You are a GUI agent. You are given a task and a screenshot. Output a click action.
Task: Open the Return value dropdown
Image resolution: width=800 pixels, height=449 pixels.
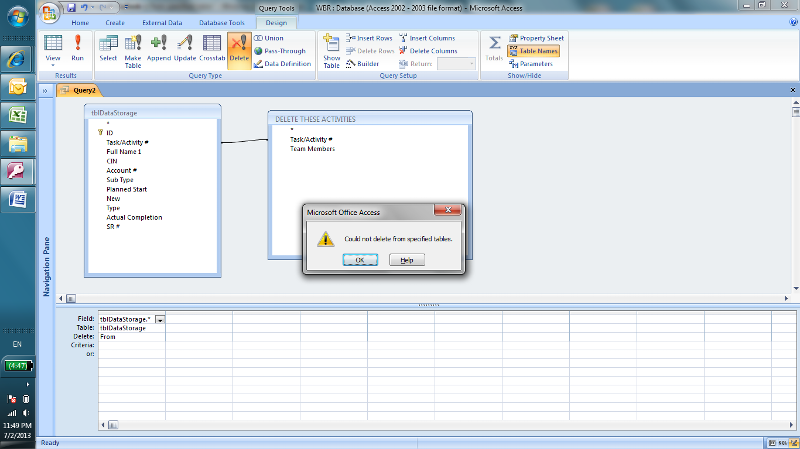point(472,64)
